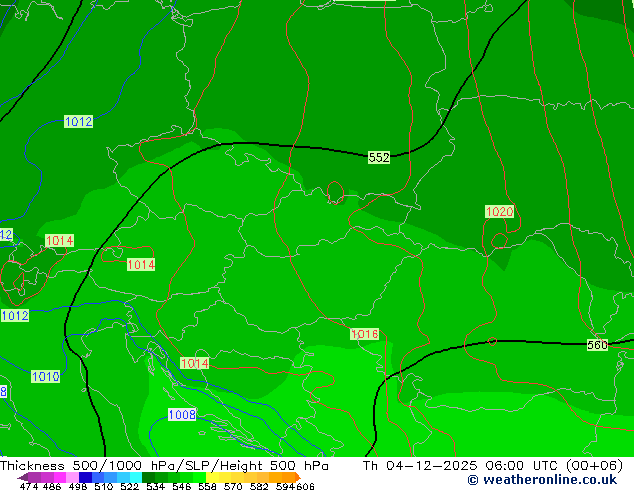Click the light pink legend swatch
Image resolution: width=634 pixels, height=490 pixels.
[x=72, y=477]
